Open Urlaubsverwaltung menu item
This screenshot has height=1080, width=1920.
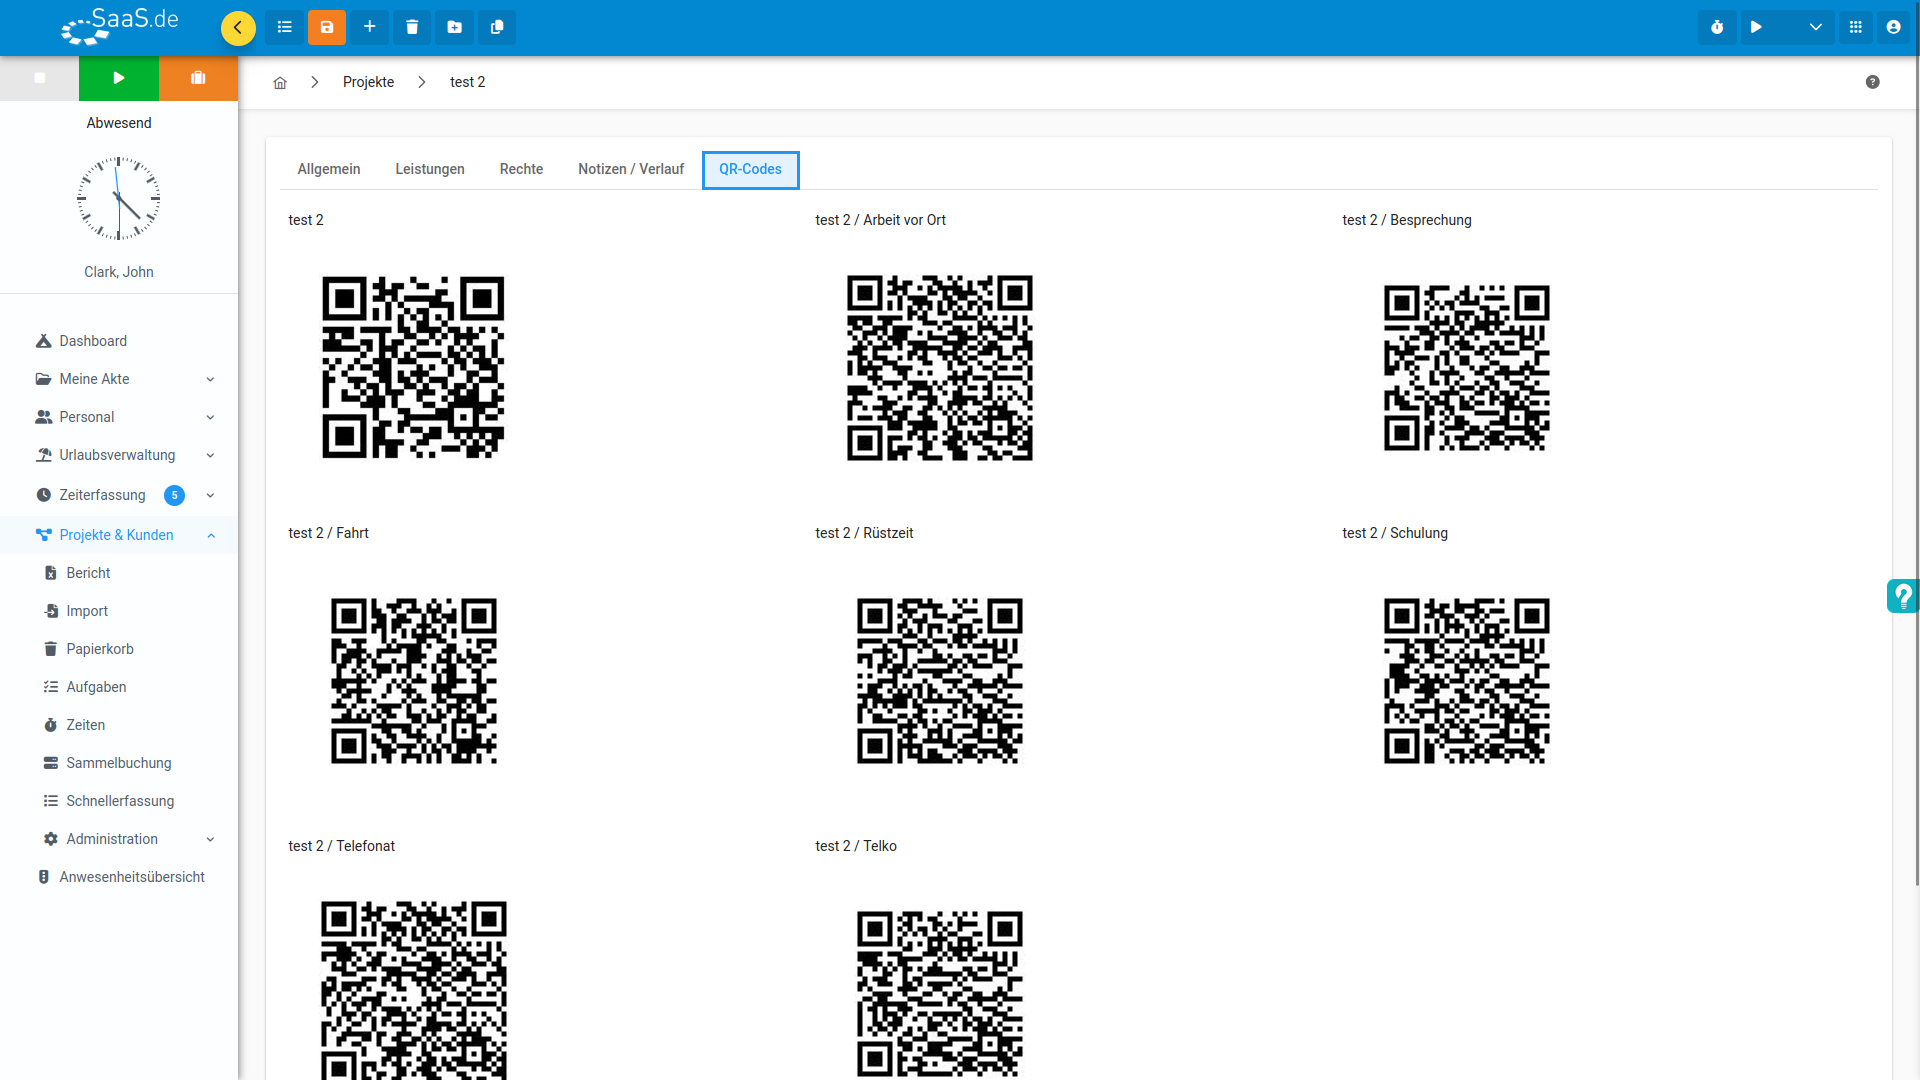(117, 455)
